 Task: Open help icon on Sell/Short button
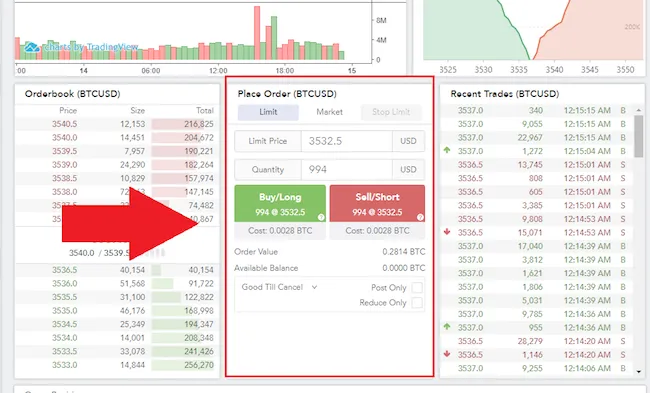pyautogui.click(x=420, y=217)
